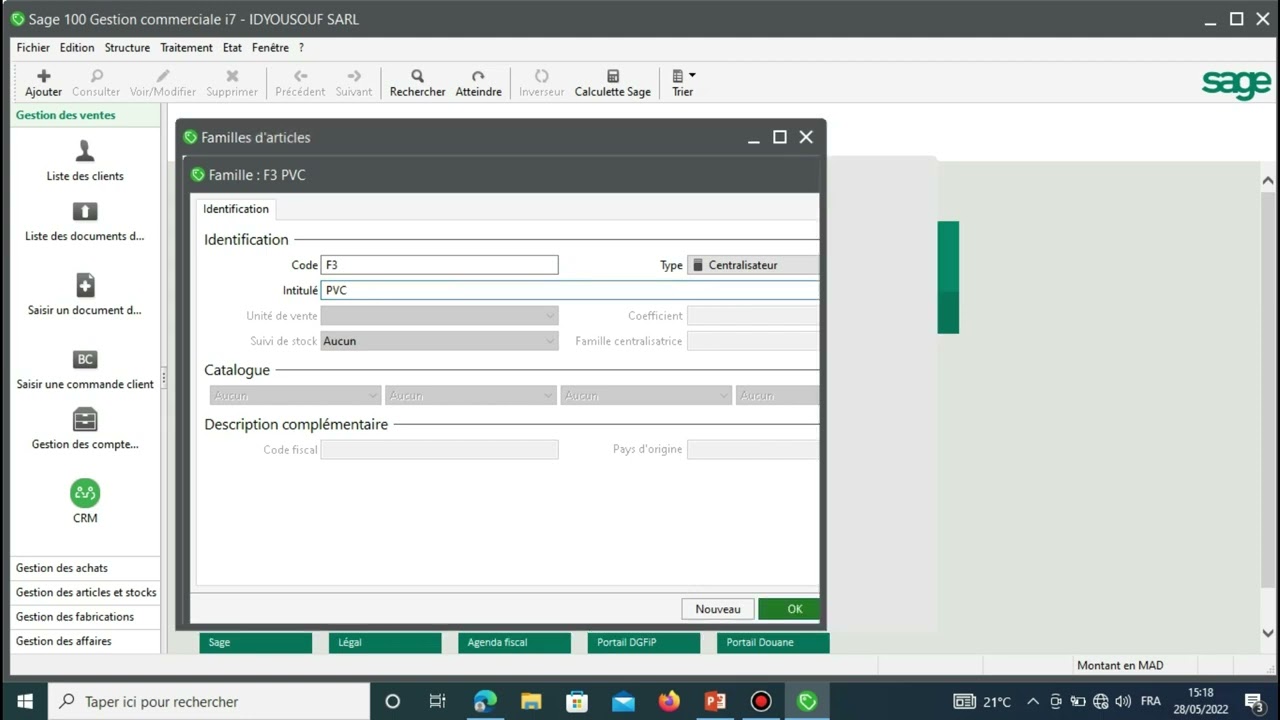The height and width of the screenshot is (720, 1280).
Task: Click the Voir/Modifier pencil icon
Action: pyautogui.click(x=163, y=76)
